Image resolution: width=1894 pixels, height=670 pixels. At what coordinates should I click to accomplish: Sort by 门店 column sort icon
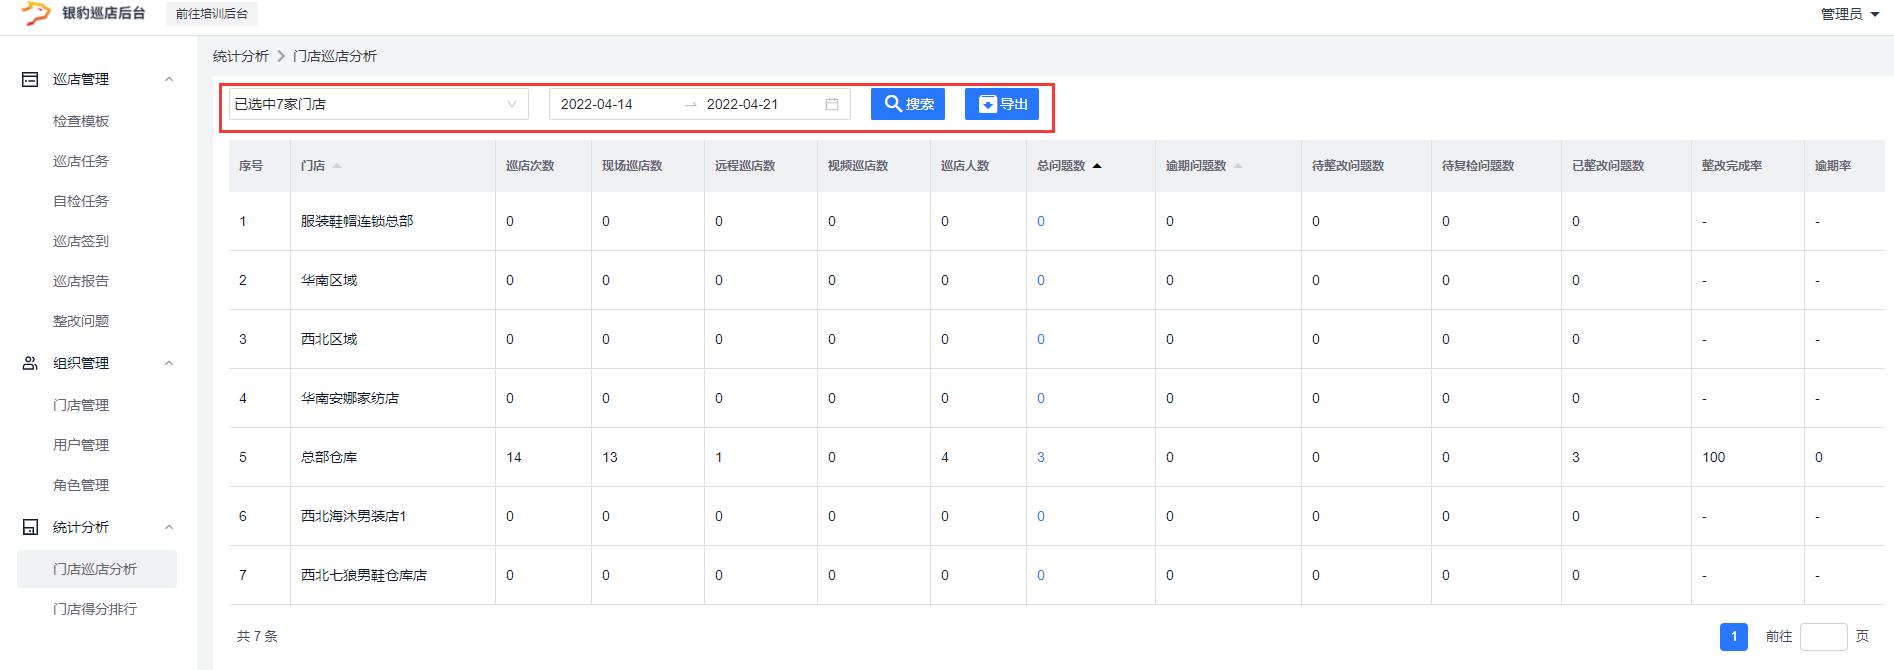pos(337,166)
